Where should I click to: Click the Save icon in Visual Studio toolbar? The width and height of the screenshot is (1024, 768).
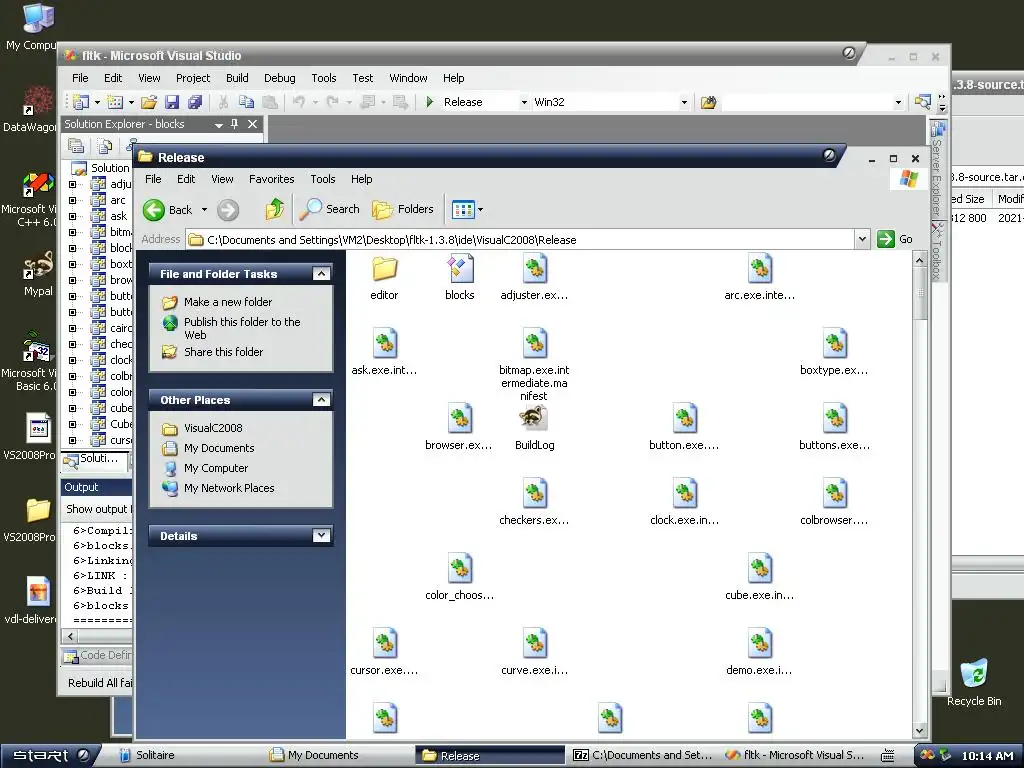pyautogui.click(x=172, y=102)
